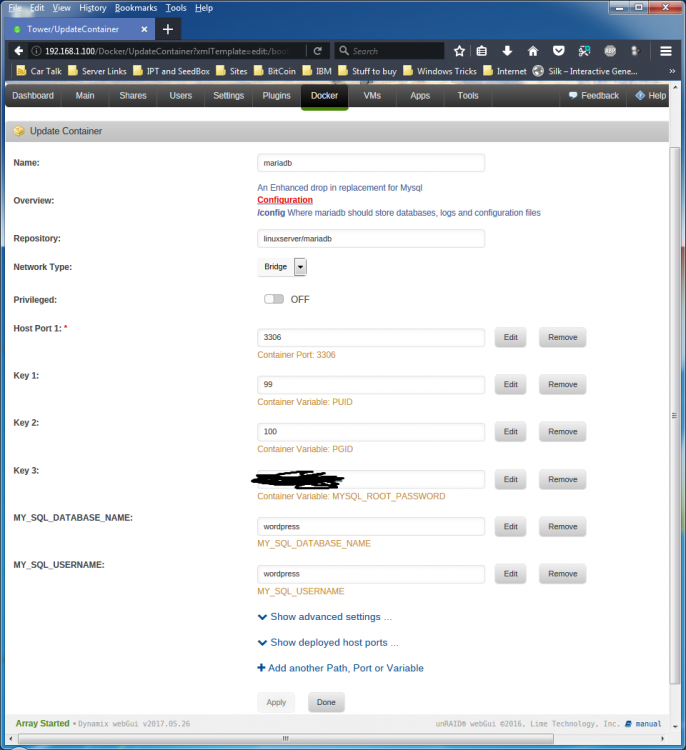Open the Windows Tricks bookmark folder
686x750 pixels.
click(x=440, y=71)
